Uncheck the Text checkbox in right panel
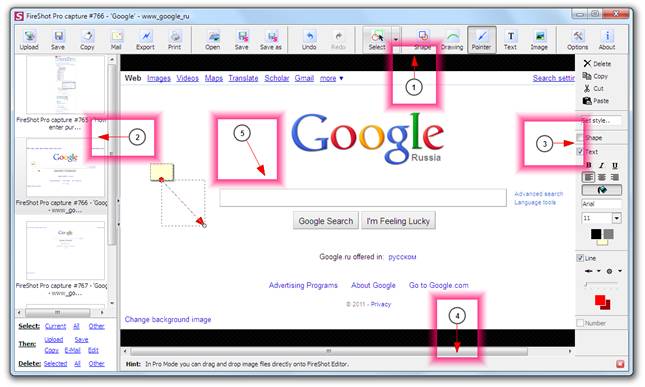 pyautogui.click(x=580, y=151)
